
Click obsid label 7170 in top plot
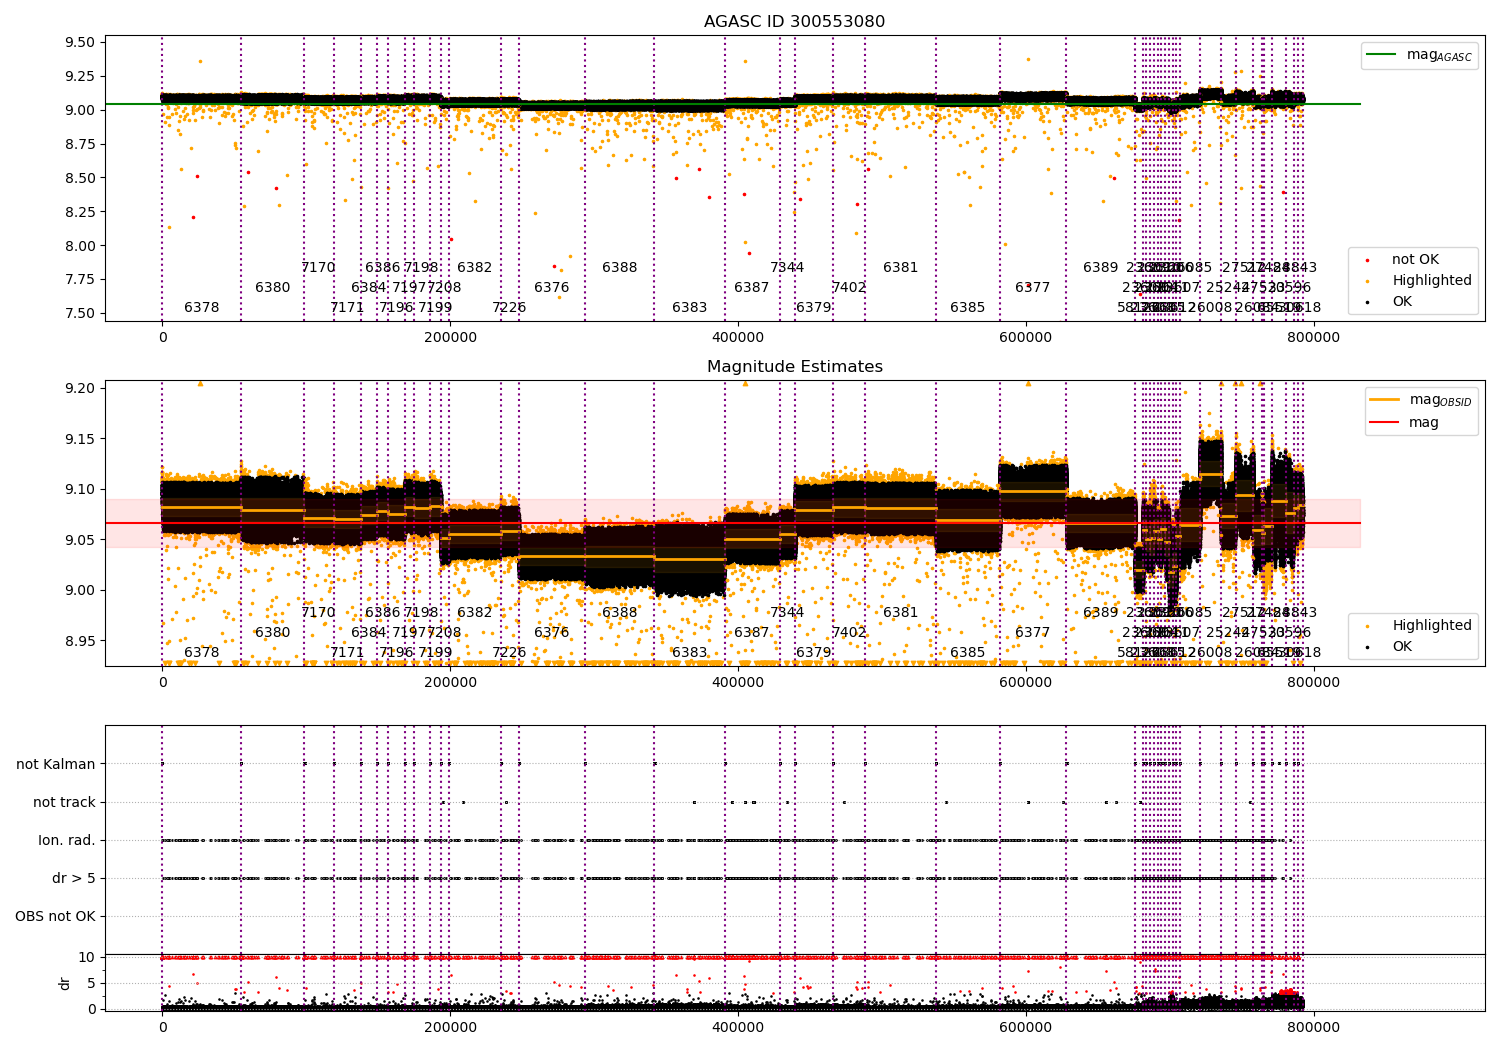[x=319, y=268]
